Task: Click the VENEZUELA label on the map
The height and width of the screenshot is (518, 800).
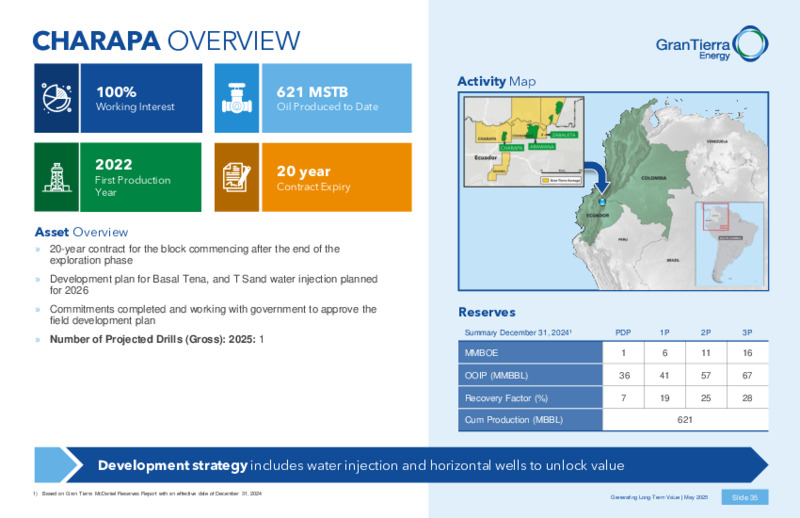Action: coord(717,141)
